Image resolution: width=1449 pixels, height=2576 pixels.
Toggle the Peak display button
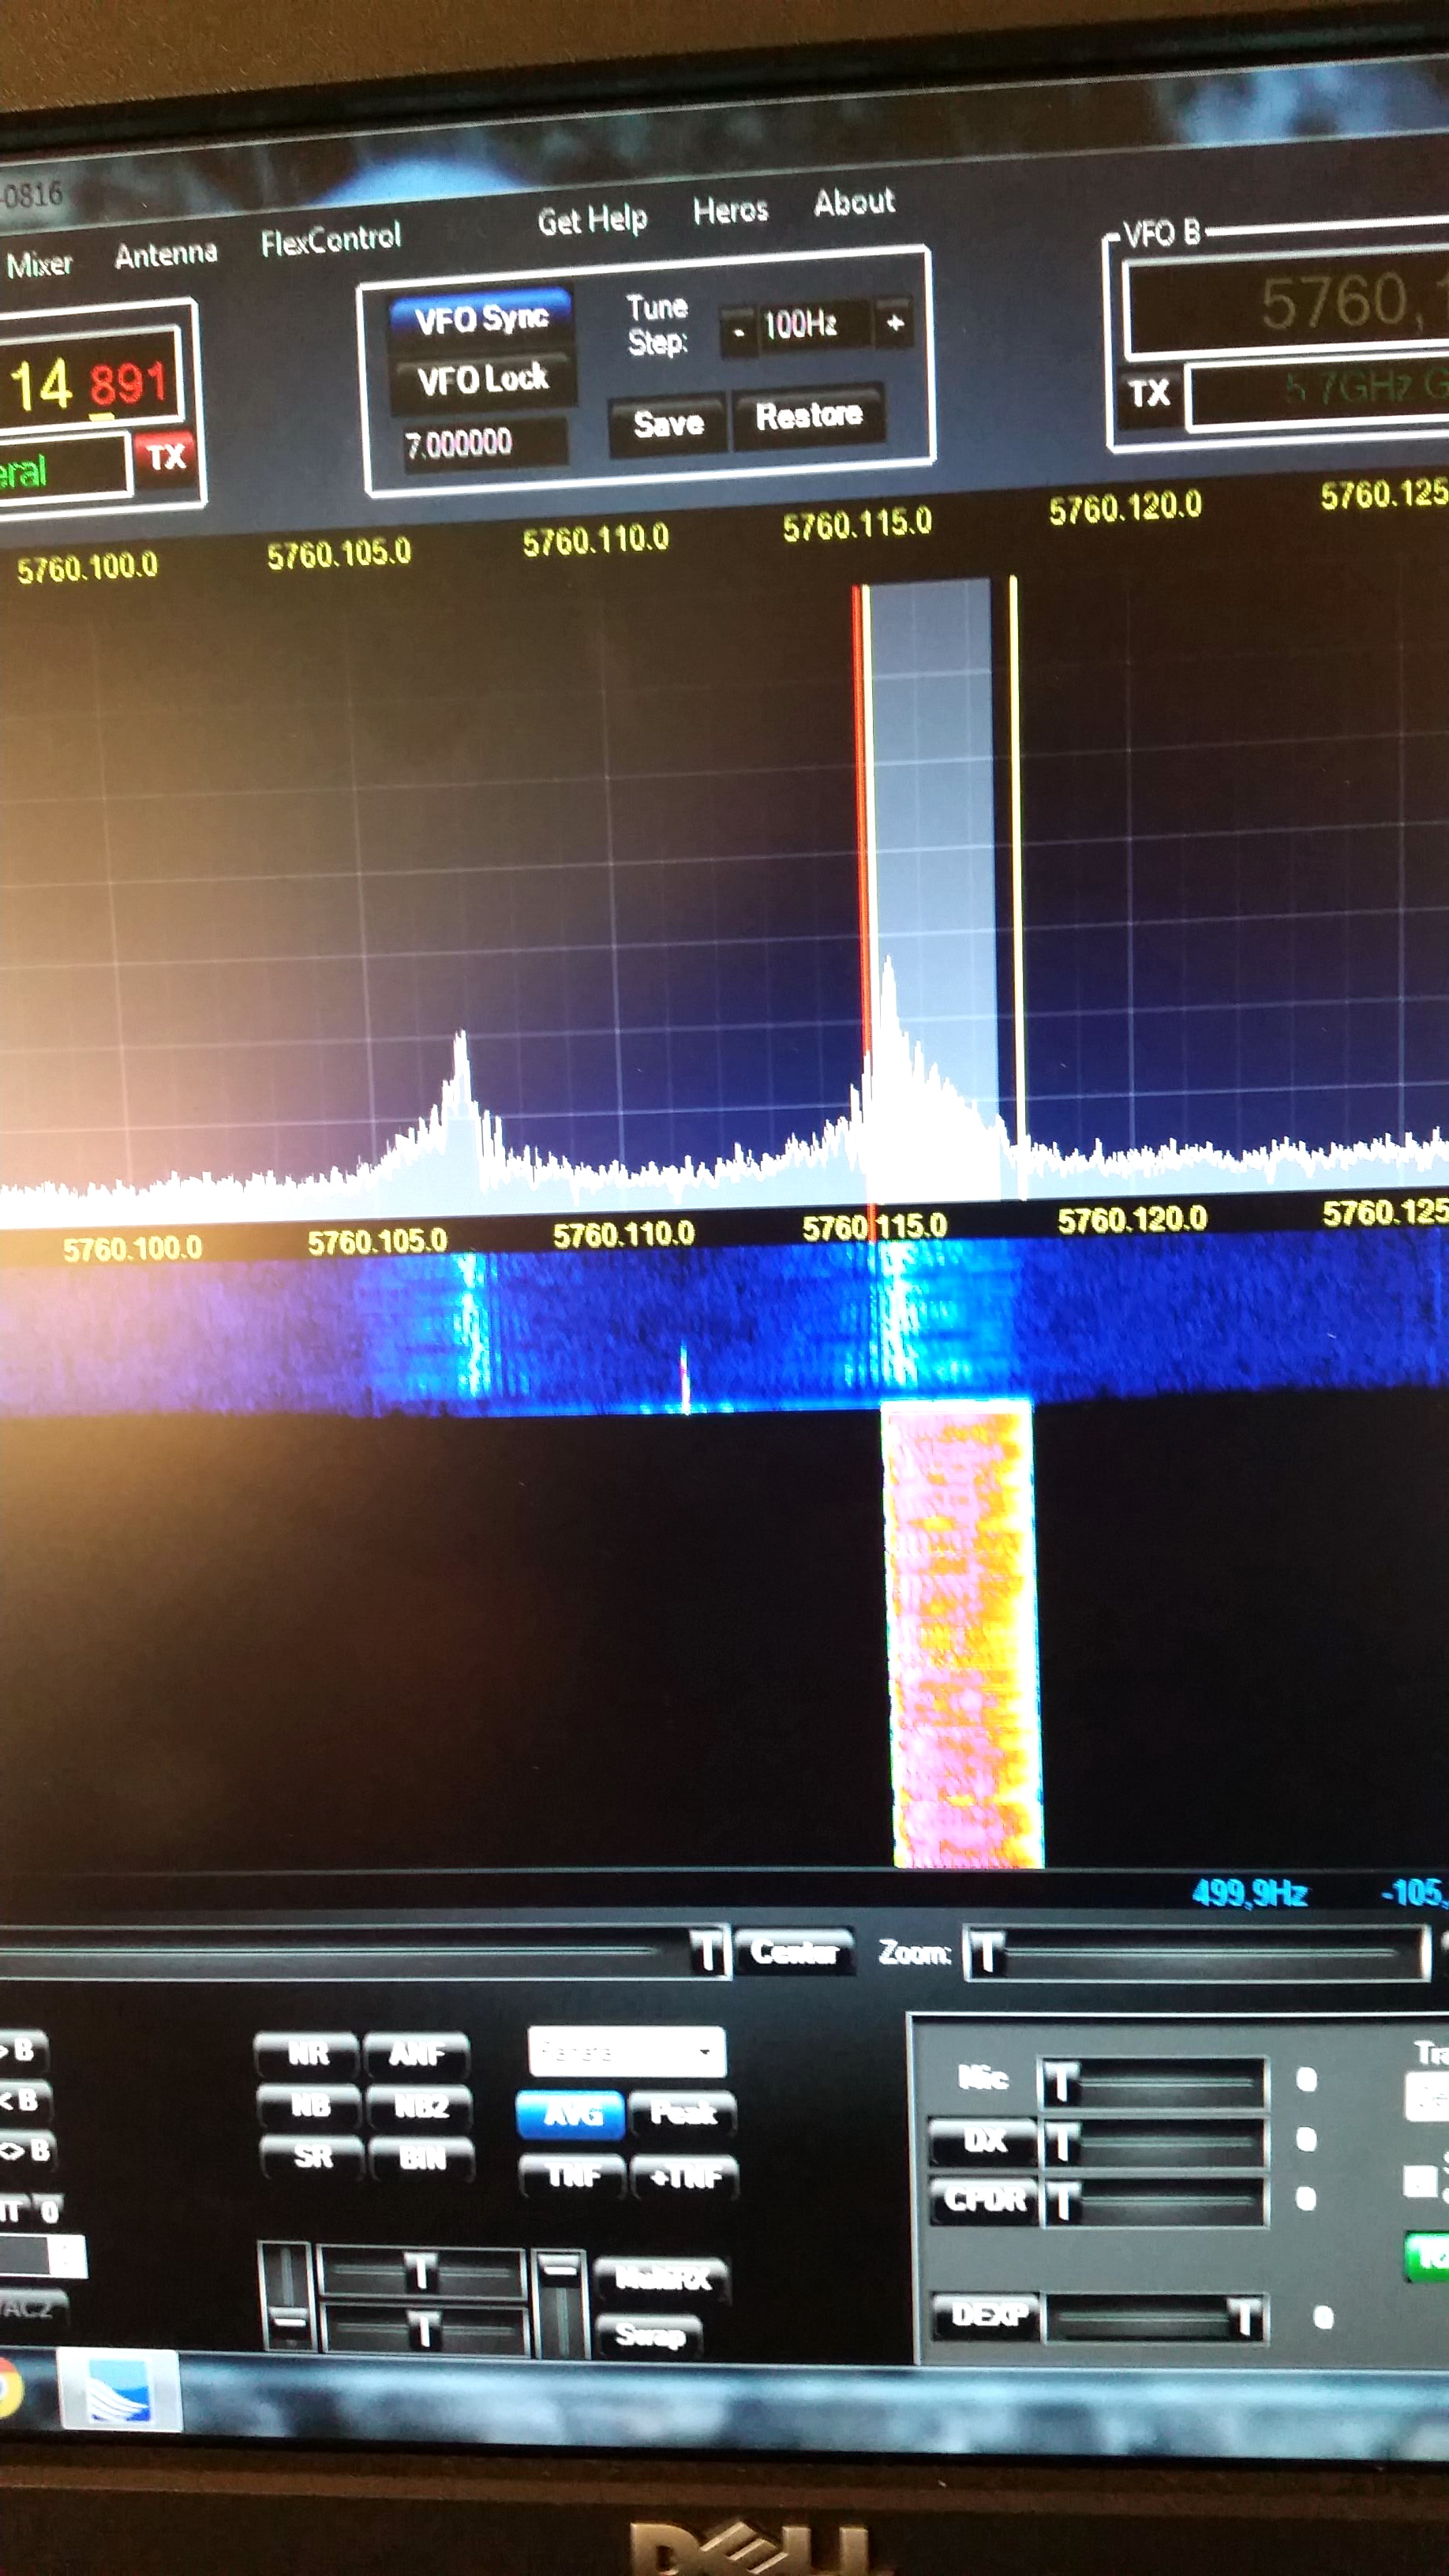683,2113
